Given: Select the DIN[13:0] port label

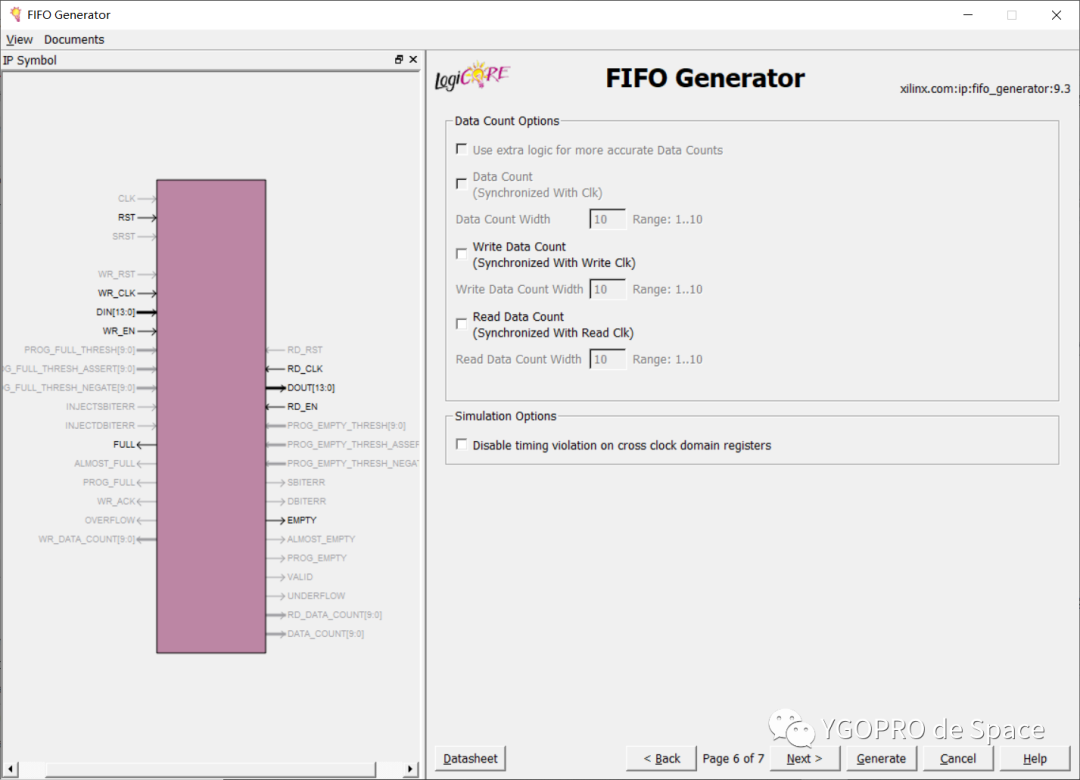Looking at the screenshot, I should click(x=116, y=312).
